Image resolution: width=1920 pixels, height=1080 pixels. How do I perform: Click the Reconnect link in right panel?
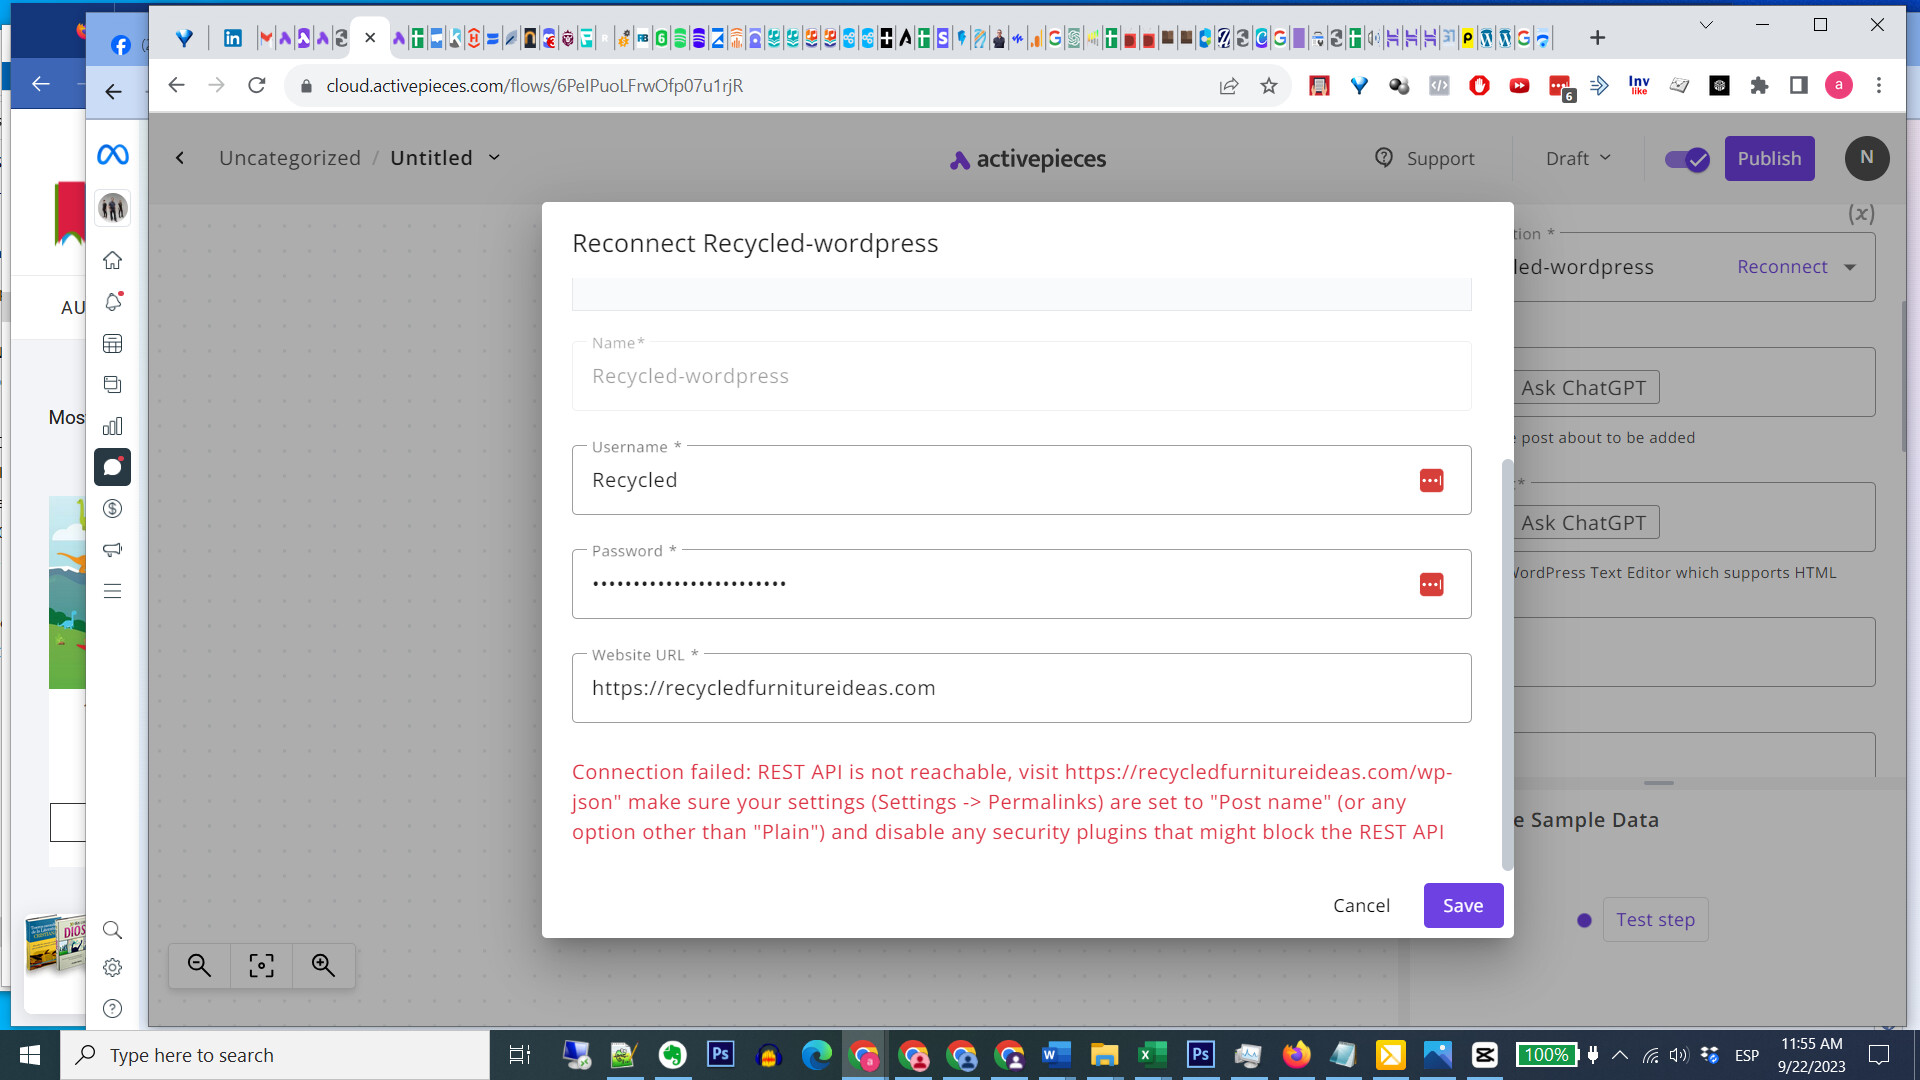tap(1782, 267)
